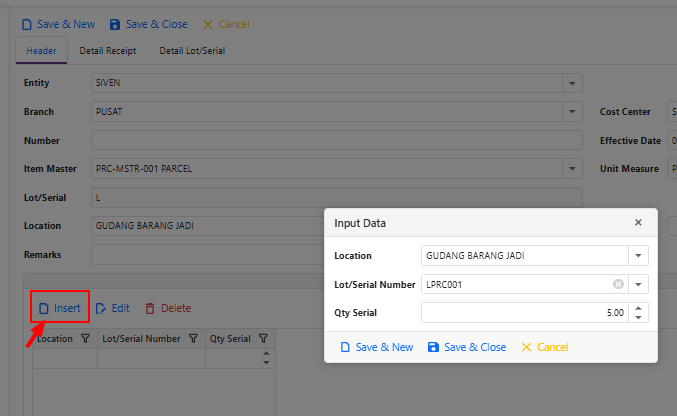The image size is (677, 416).
Task: Click the Remarks input field
Action: 208,254
